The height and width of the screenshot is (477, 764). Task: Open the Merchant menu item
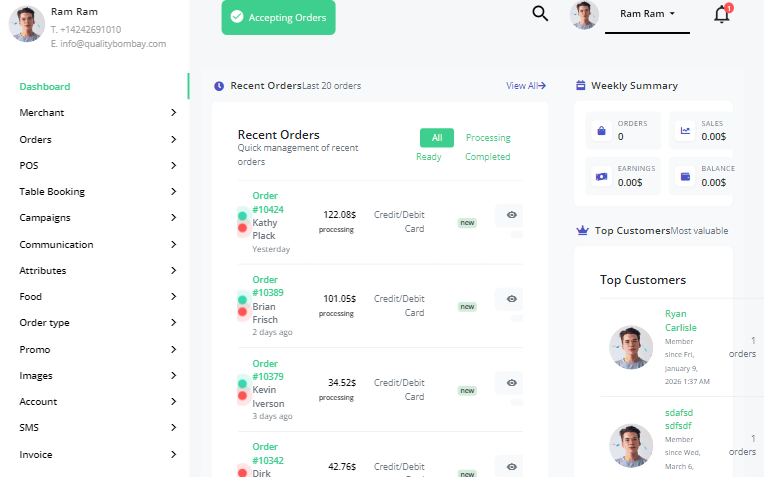point(42,113)
